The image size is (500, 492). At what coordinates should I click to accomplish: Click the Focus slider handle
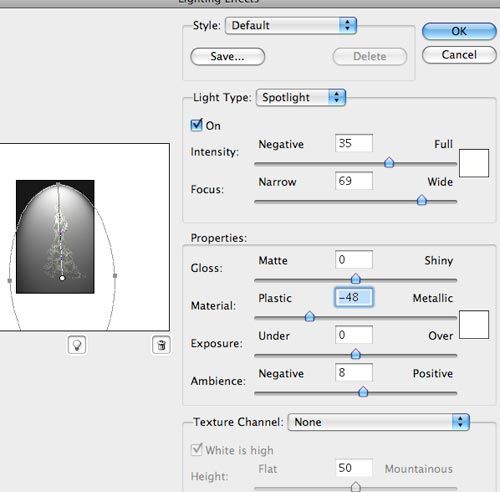(x=422, y=200)
